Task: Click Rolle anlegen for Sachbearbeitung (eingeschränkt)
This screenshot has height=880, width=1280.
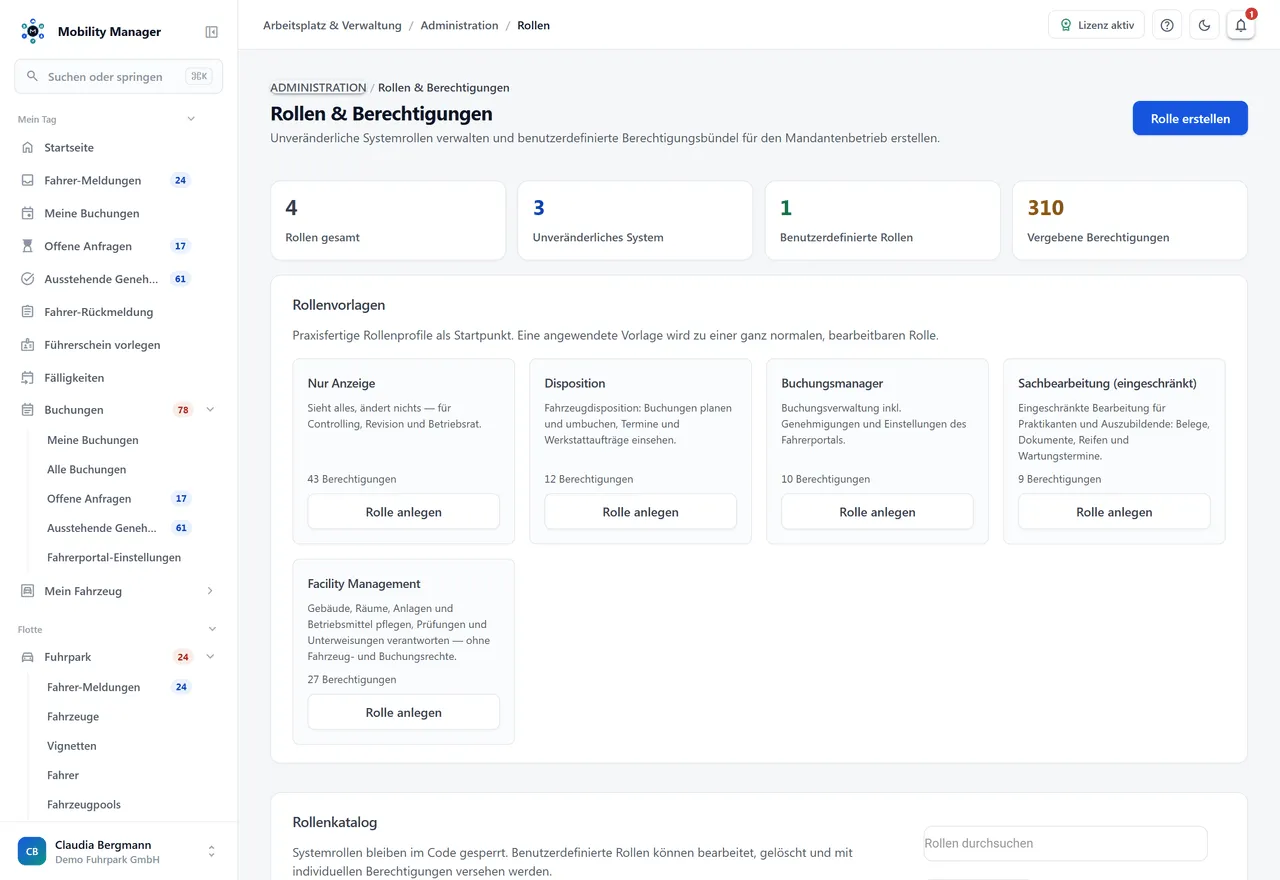Action: [x=1114, y=512]
